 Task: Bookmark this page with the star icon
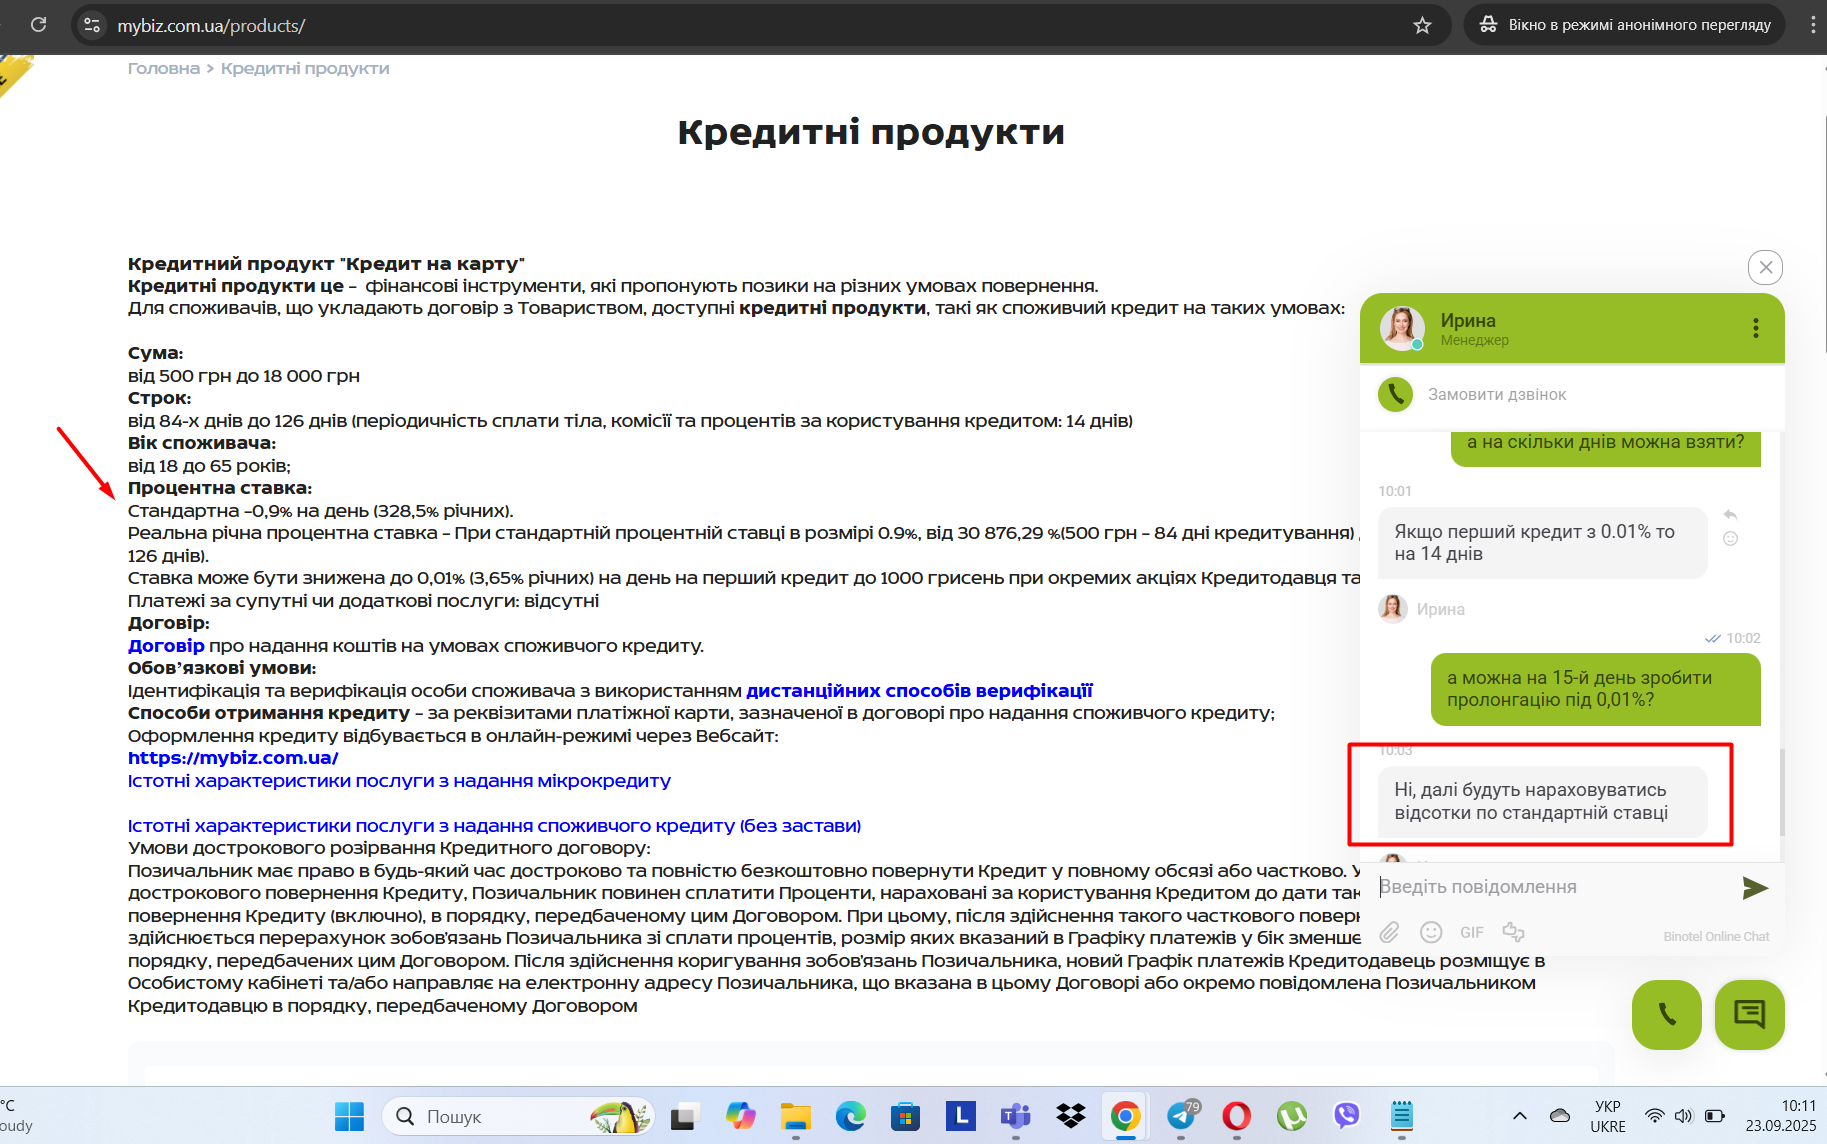coord(1422,25)
